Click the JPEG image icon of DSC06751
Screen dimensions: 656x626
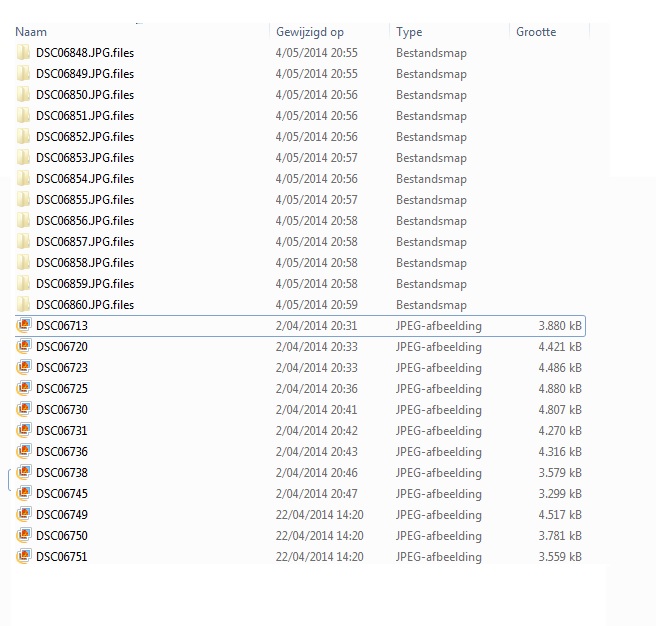pyautogui.click(x=24, y=556)
